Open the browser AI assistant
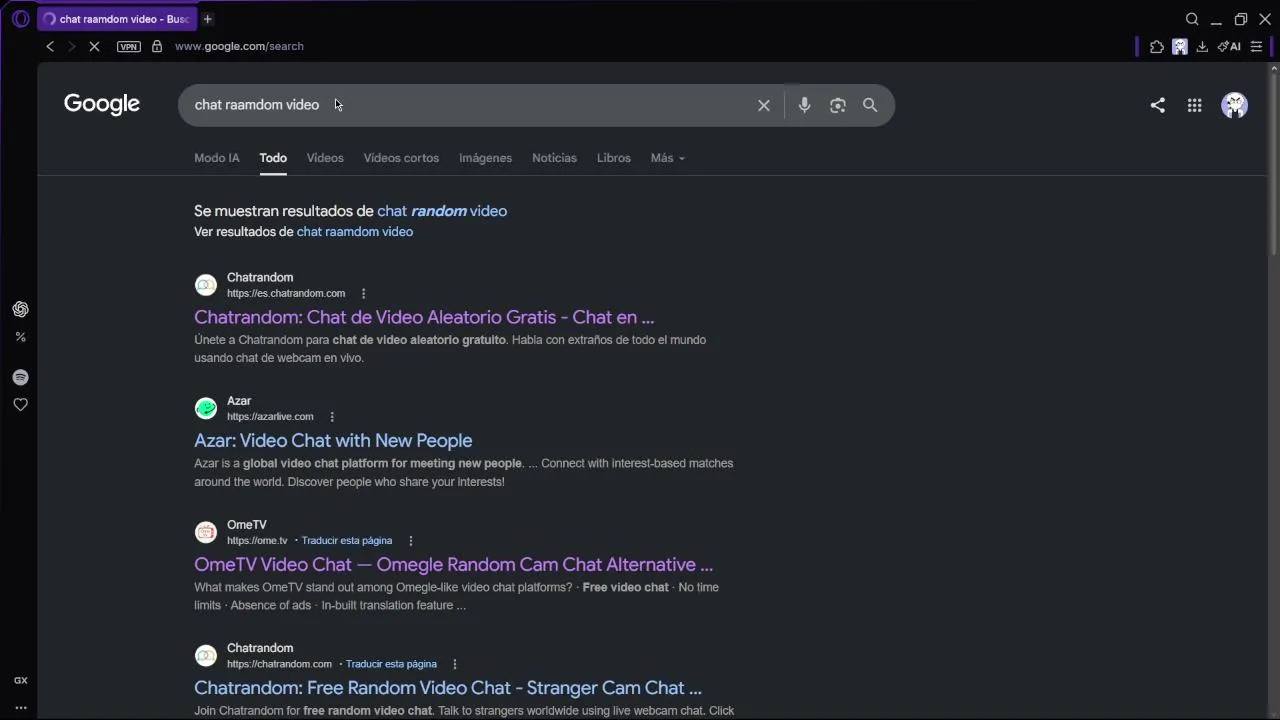This screenshot has height=720, width=1280. (1229, 46)
